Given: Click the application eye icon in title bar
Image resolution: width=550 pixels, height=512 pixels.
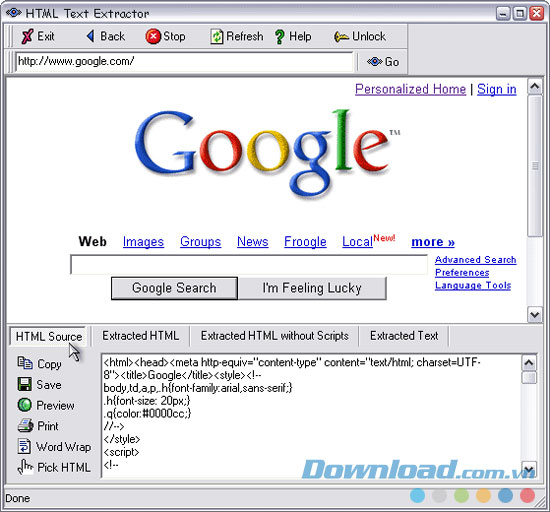Looking at the screenshot, I should coord(13,13).
